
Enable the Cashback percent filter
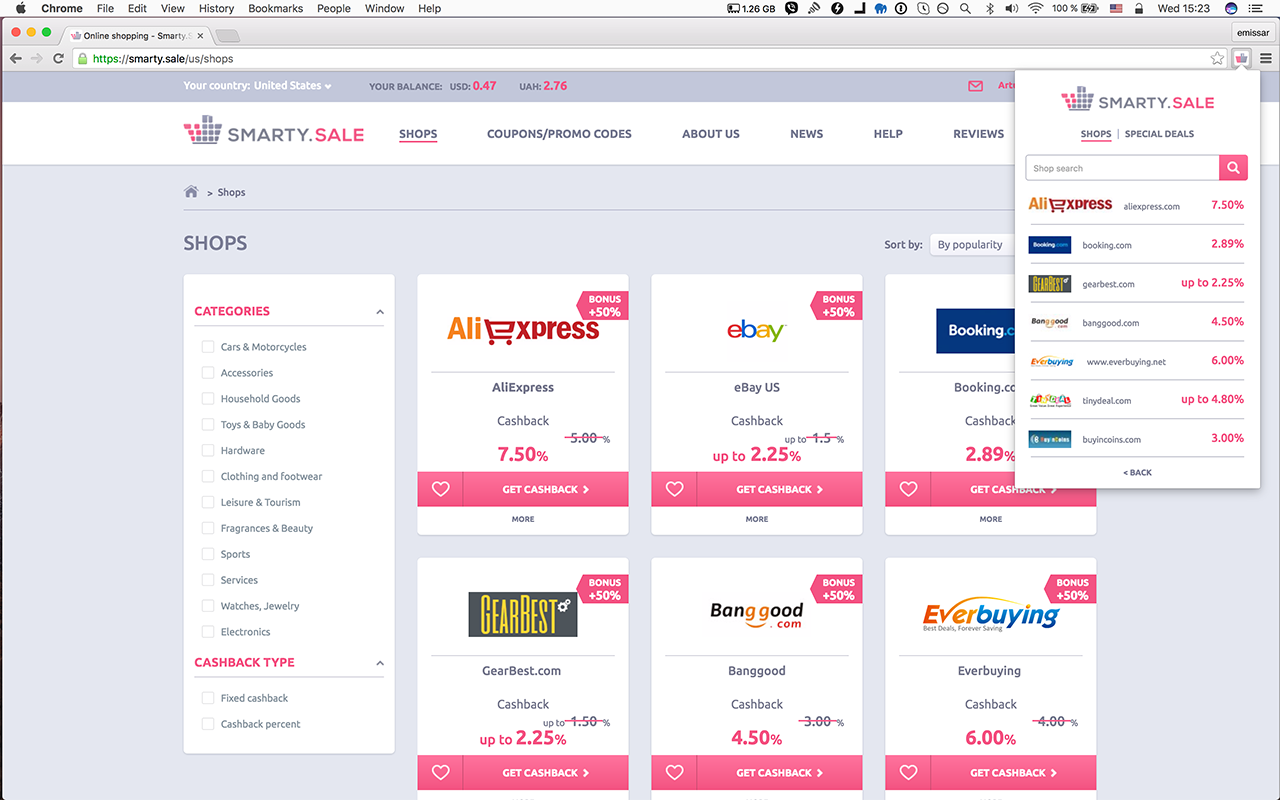tap(208, 724)
